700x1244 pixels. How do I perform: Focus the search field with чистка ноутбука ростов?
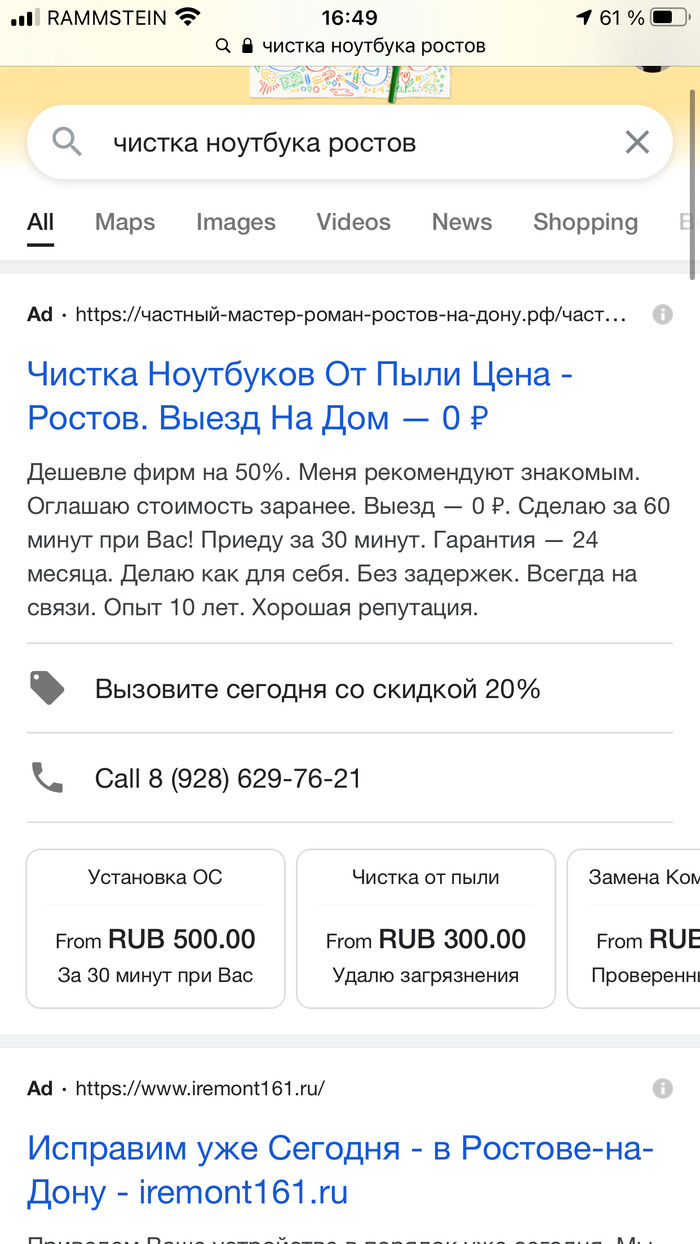340,143
